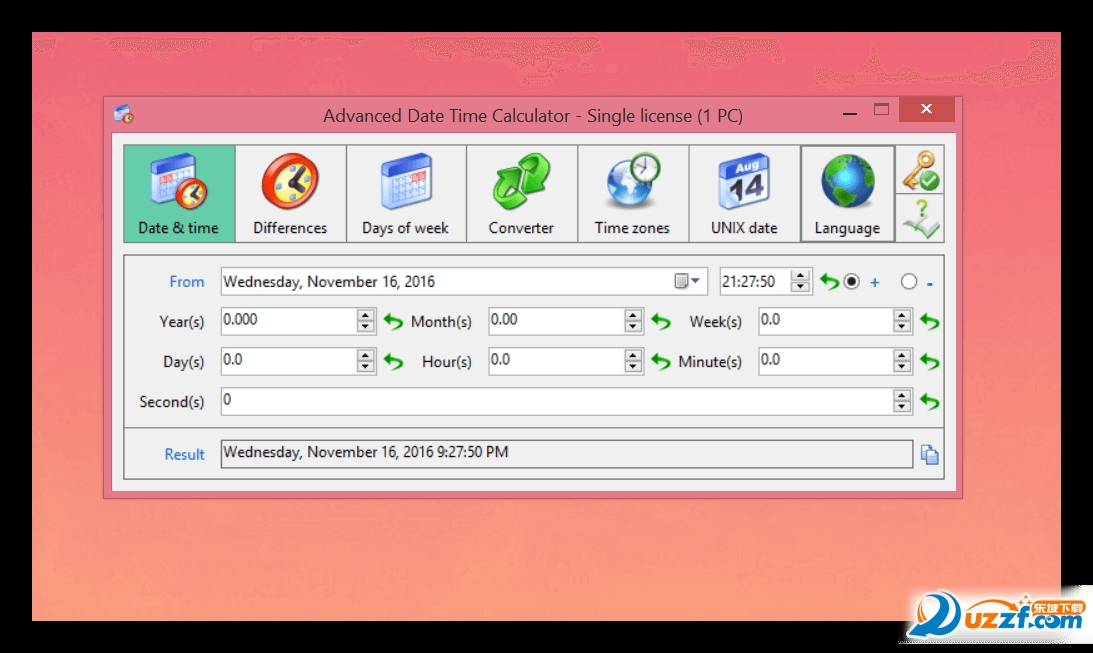Increase Hour(s) with the up spinner

(x=633, y=355)
